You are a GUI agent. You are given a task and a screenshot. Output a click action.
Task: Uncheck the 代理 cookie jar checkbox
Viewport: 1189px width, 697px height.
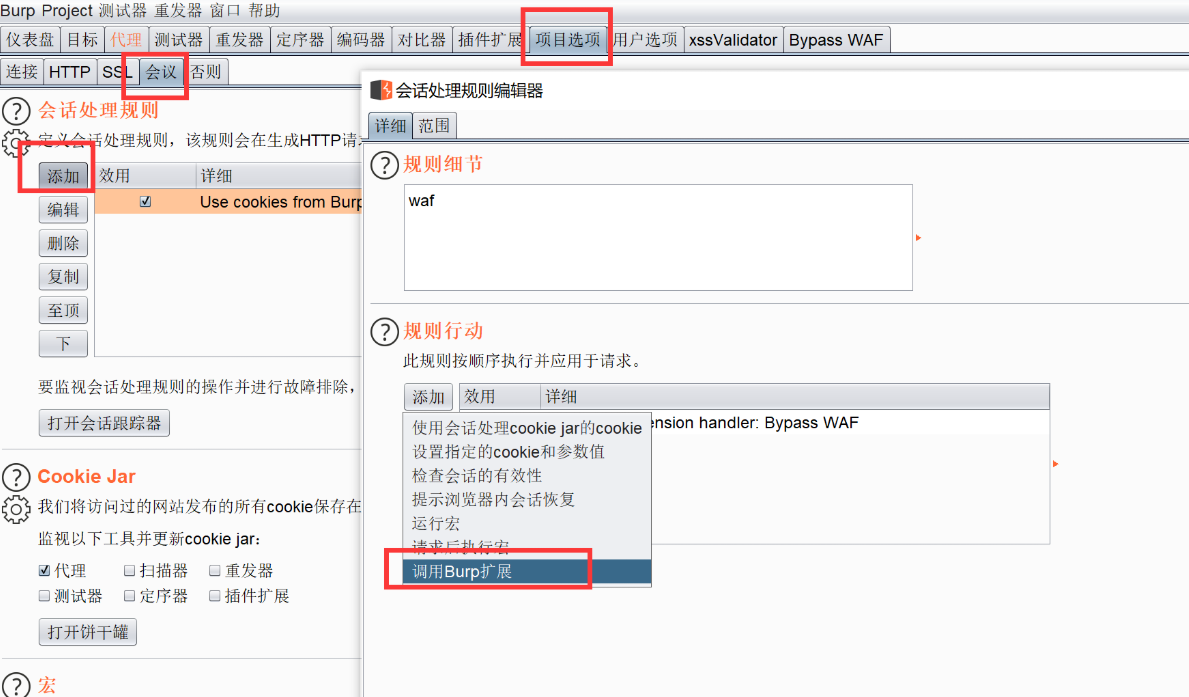pyautogui.click(x=45, y=570)
